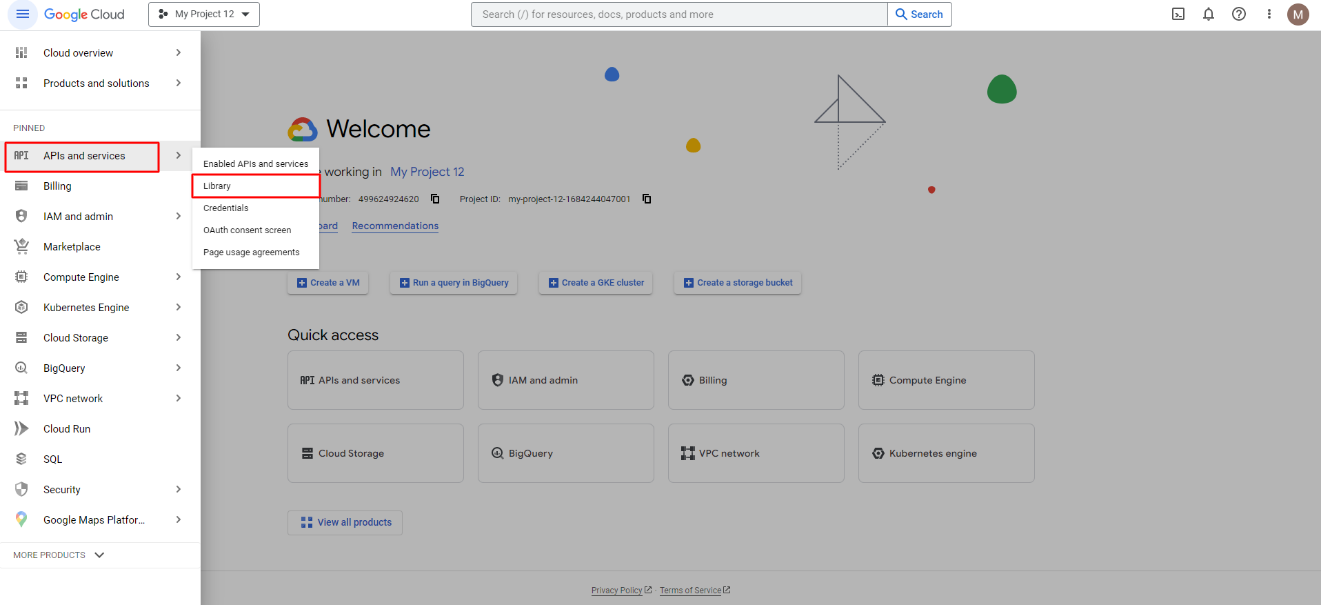Open the hamburger navigation menu
This screenshot has height=605, width=1321.
[22, 14]
